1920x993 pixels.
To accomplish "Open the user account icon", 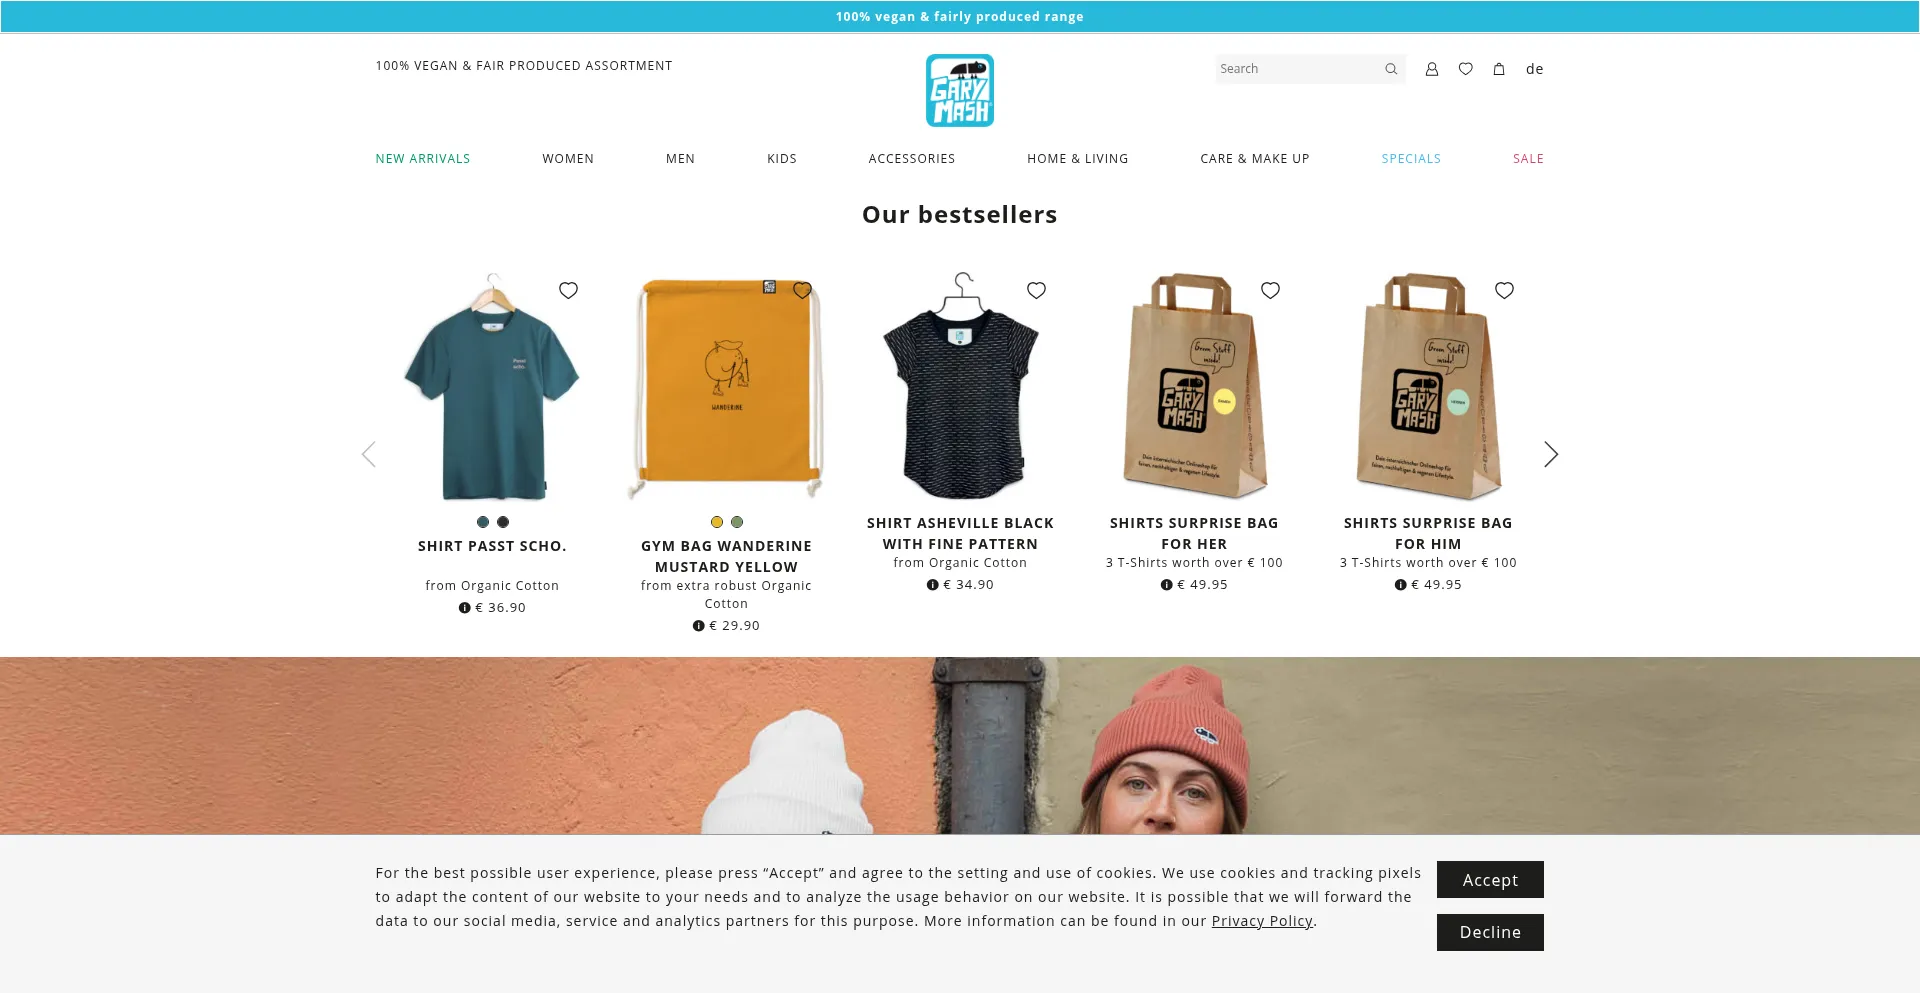I will (1432, 69).
